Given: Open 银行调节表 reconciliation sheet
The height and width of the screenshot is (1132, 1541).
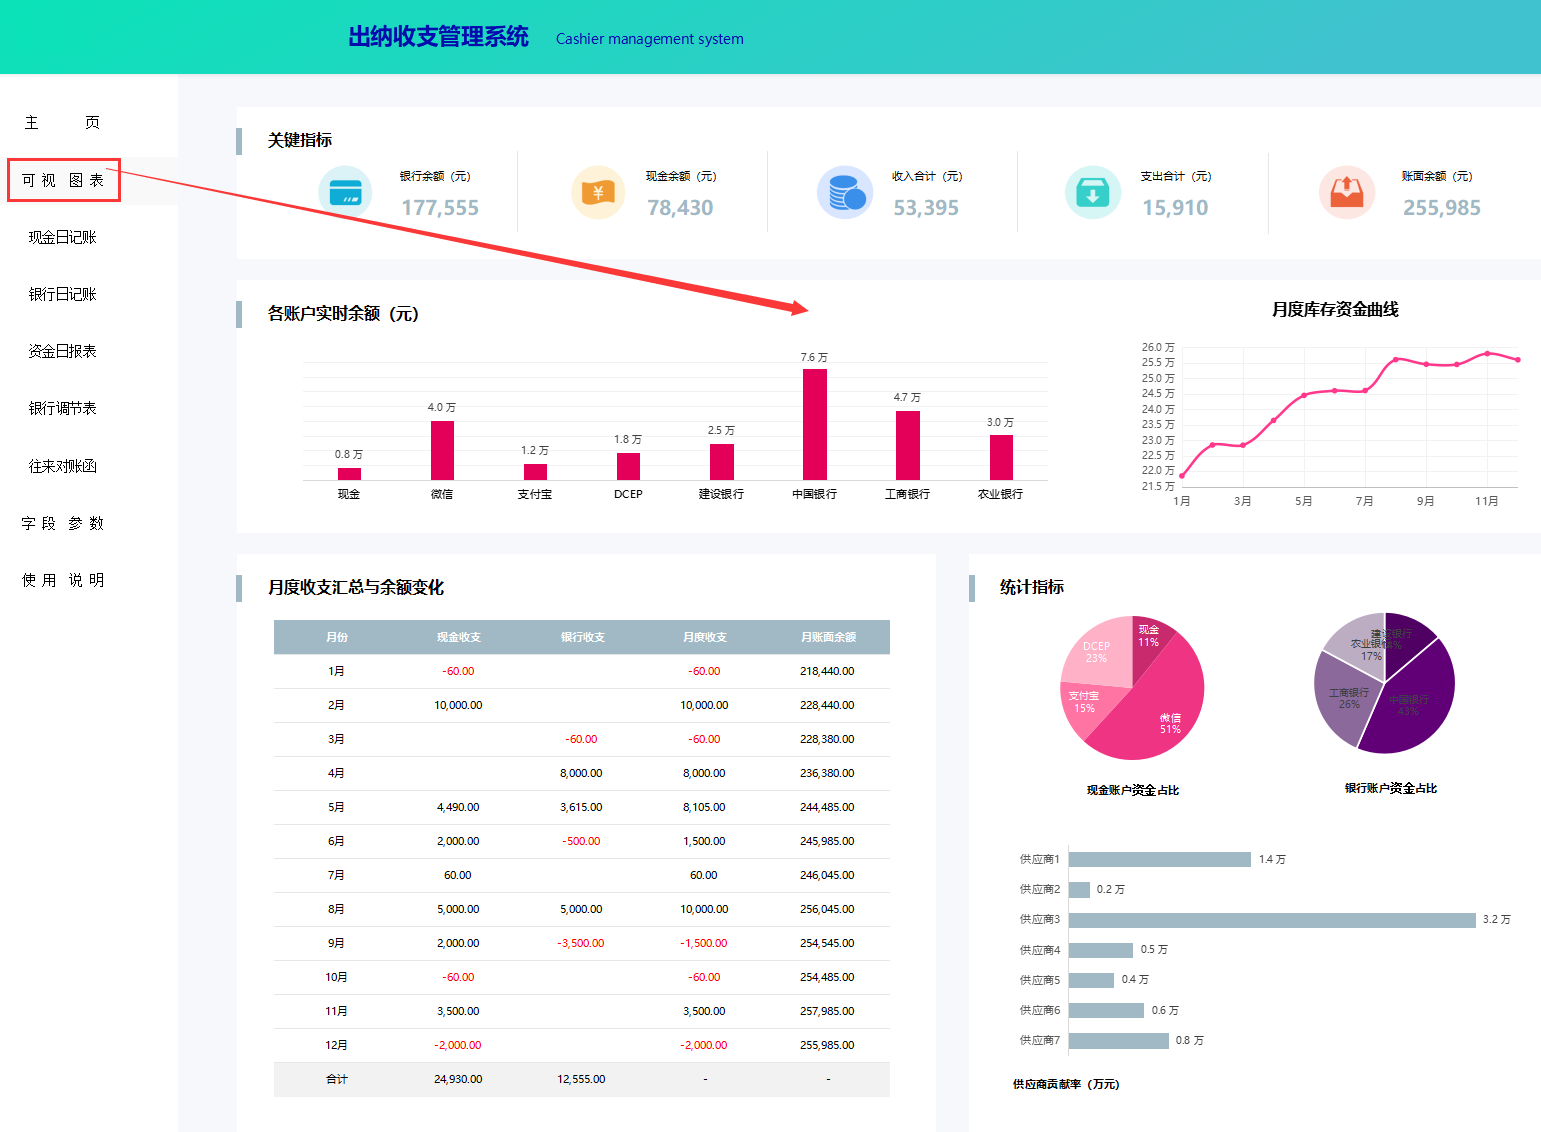Looking at the screenshot, I should coord(63,408).
